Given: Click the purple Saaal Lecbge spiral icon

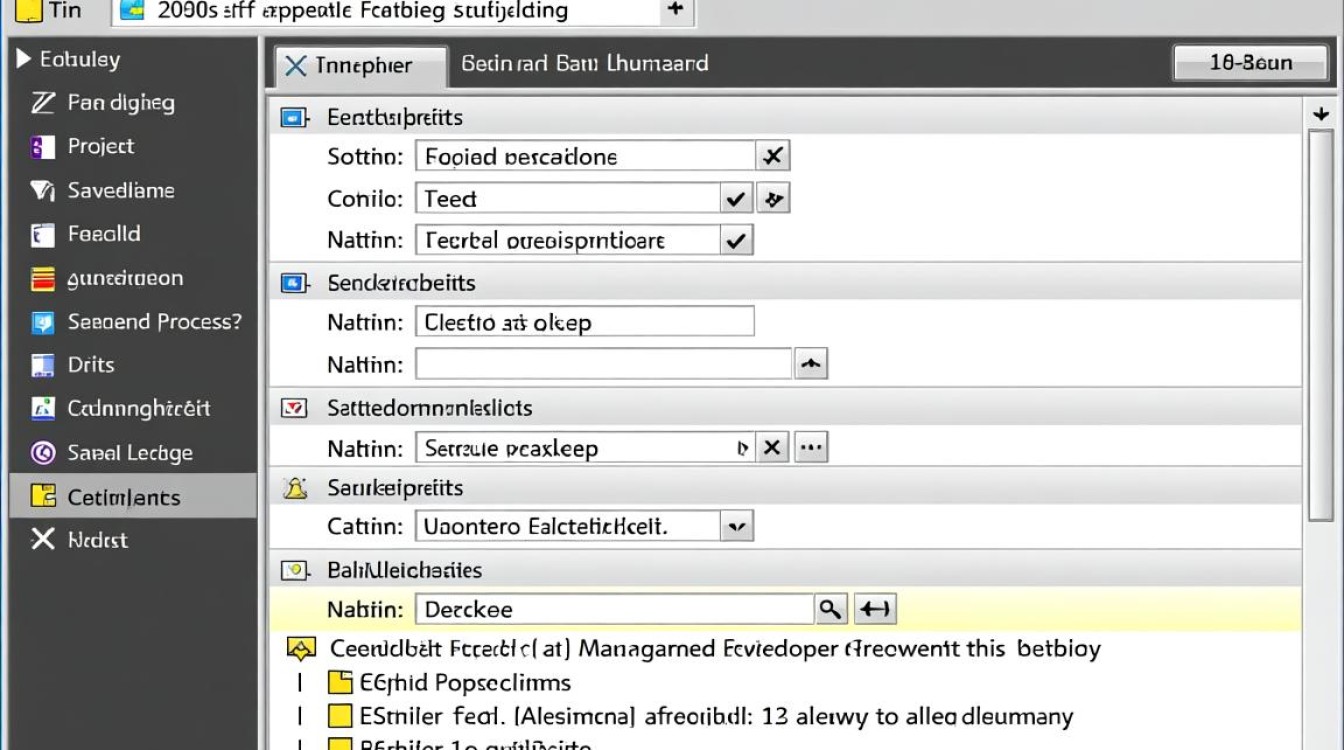Looking at the screenshot, I should coord(42,453).
